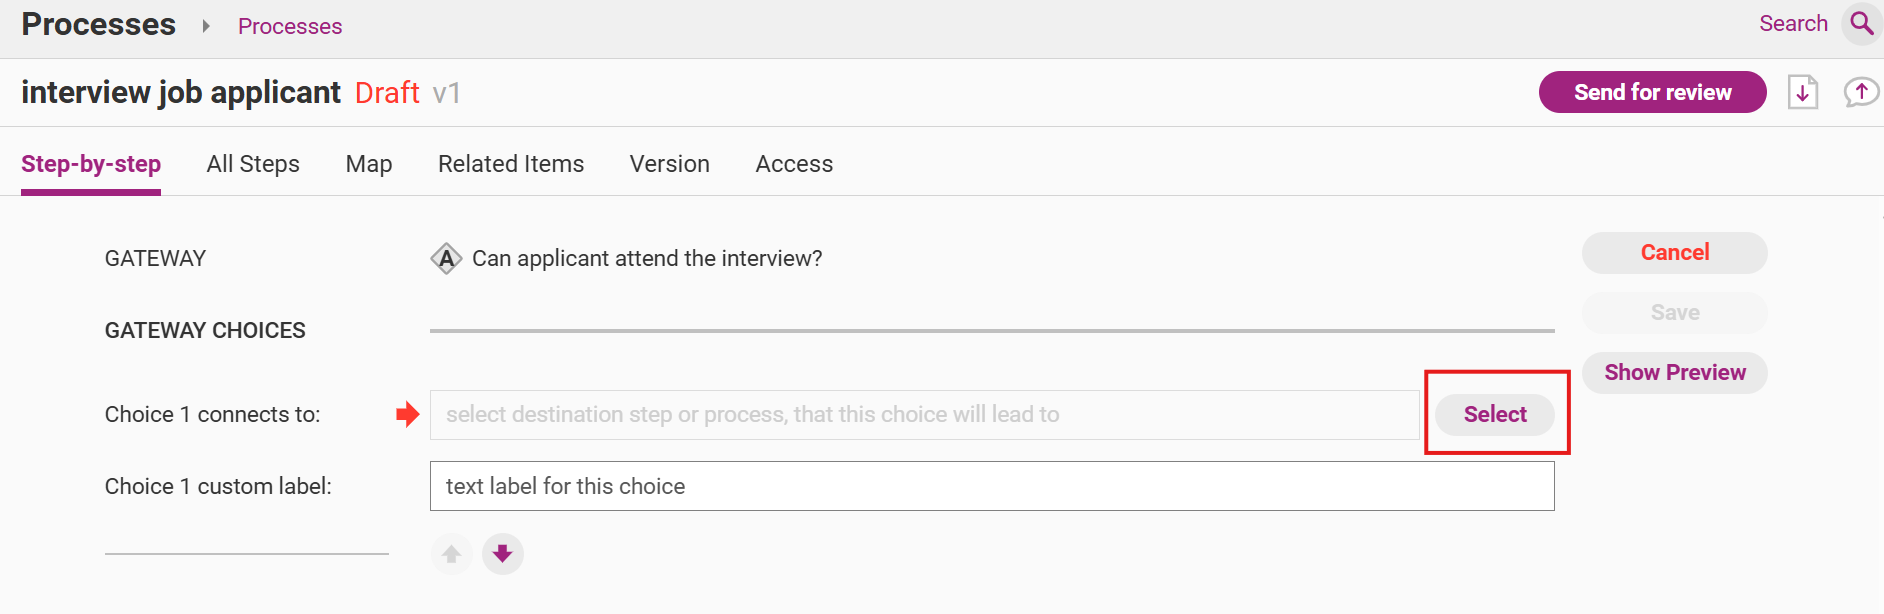Go to the Access tab
This screenshot has width=1884, height=614.
pos(794,164)
